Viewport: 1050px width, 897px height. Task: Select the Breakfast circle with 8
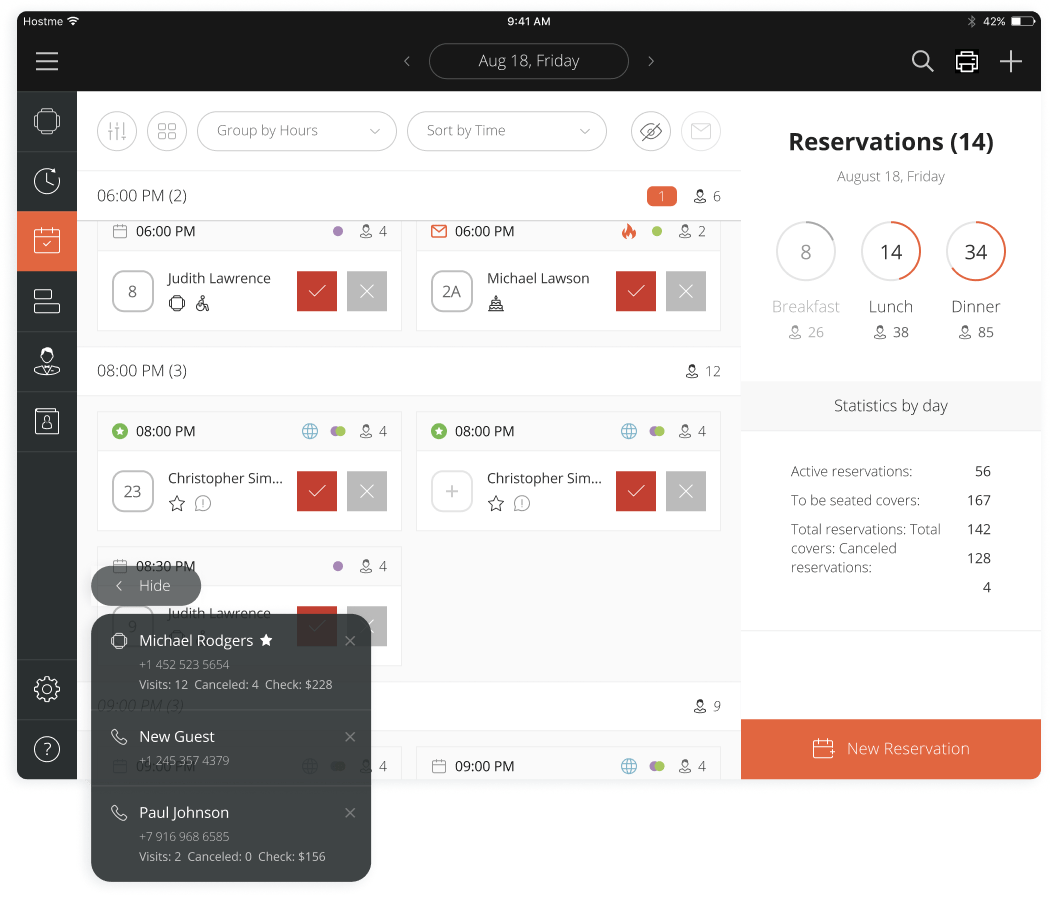pos(806,252)
